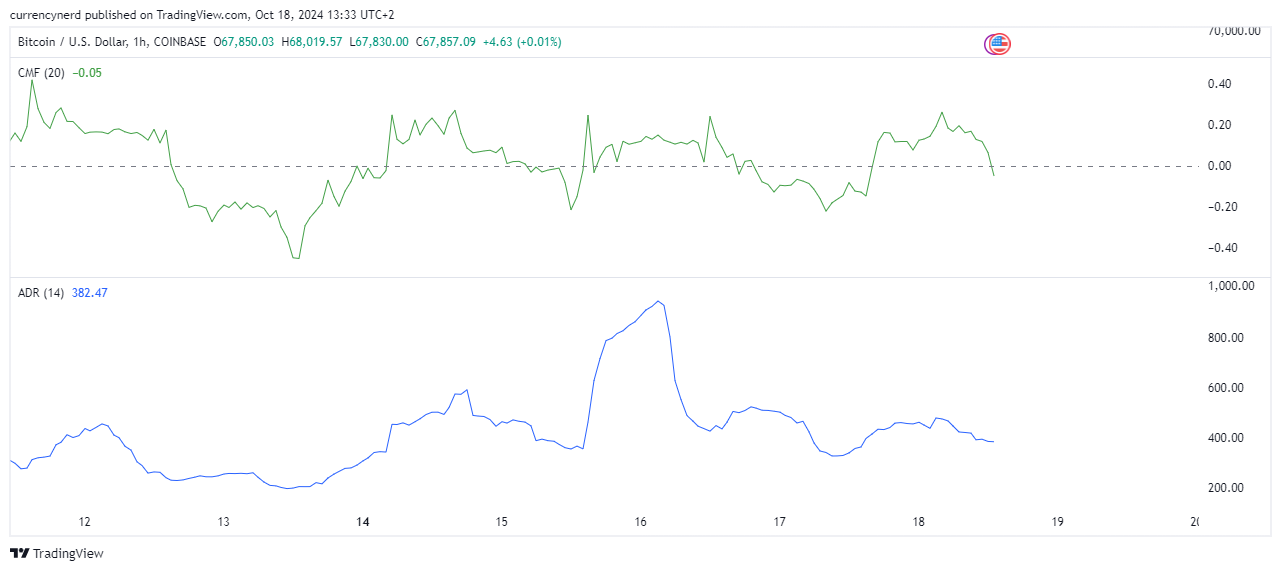
Task: Click the 800.00 ADR scale label
Action: [1225, 338]
